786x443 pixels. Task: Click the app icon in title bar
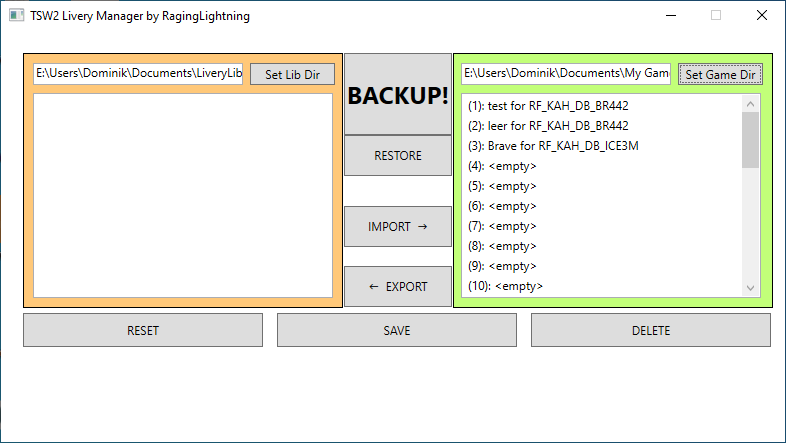click(x=16, y=16)
